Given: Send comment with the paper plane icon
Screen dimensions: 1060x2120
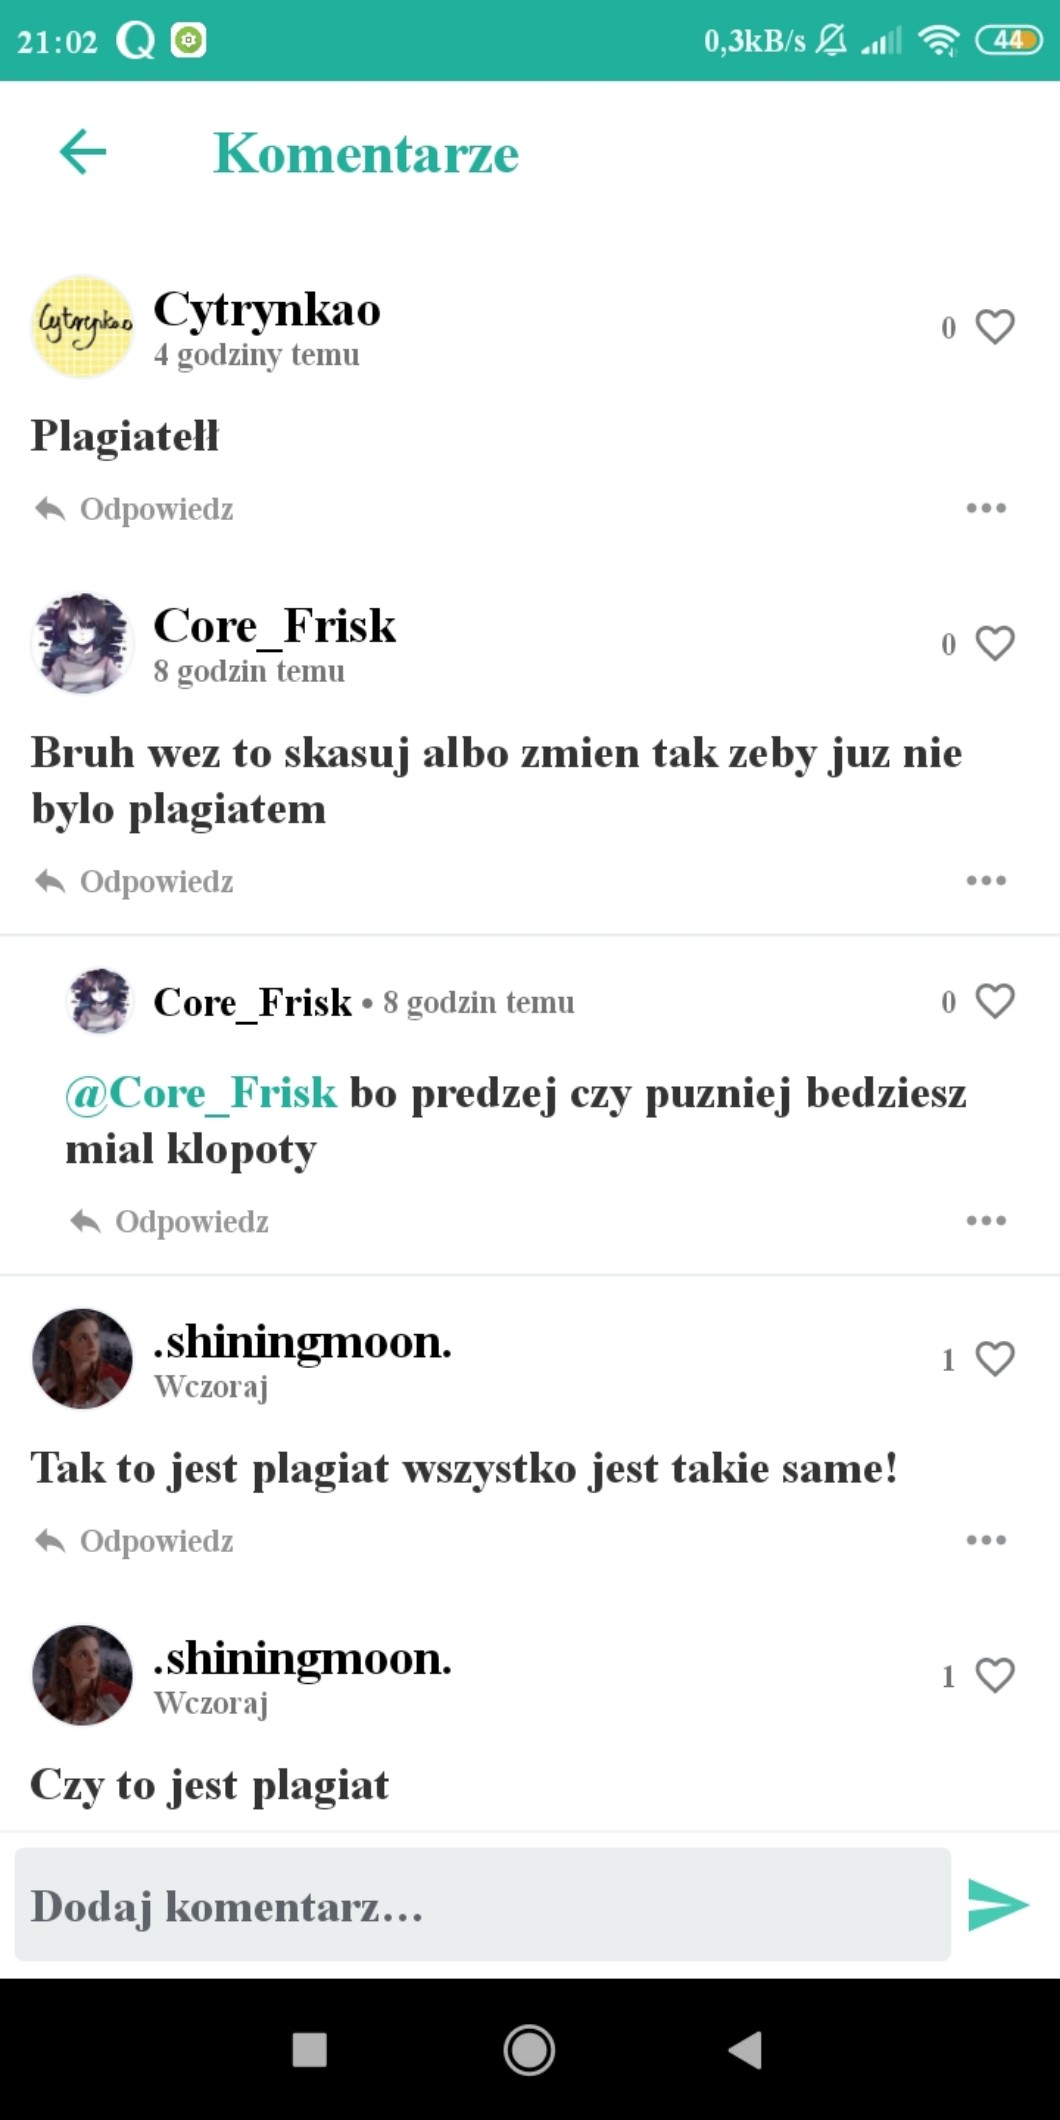Looking at the screenshot, I should coord(998,1904).
